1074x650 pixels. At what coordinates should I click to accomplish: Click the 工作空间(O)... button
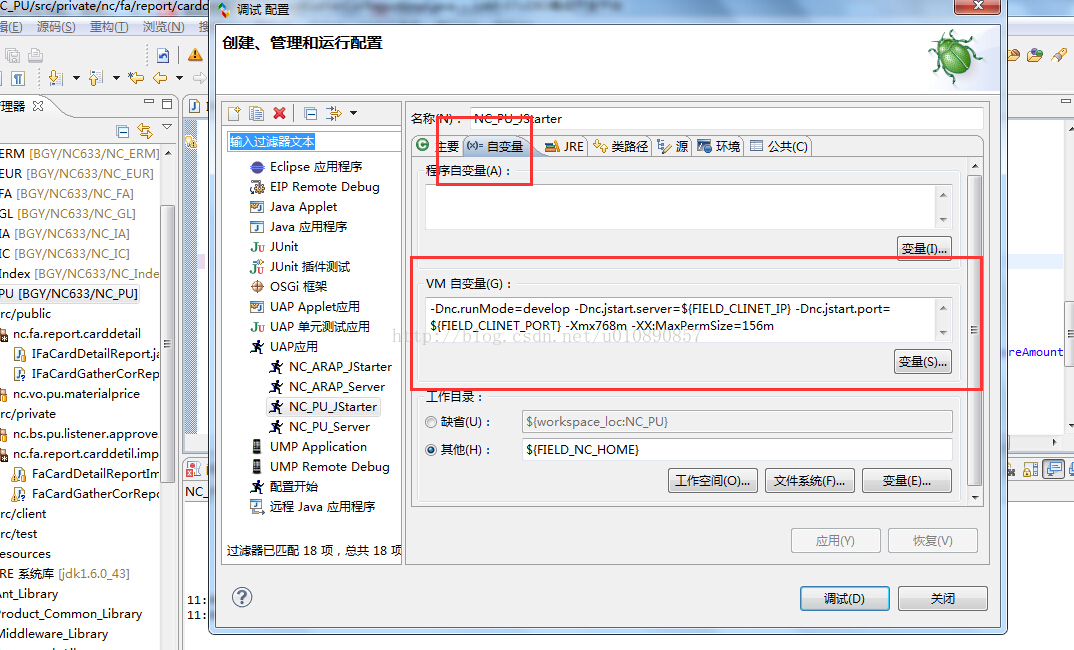tap(712, 481)
